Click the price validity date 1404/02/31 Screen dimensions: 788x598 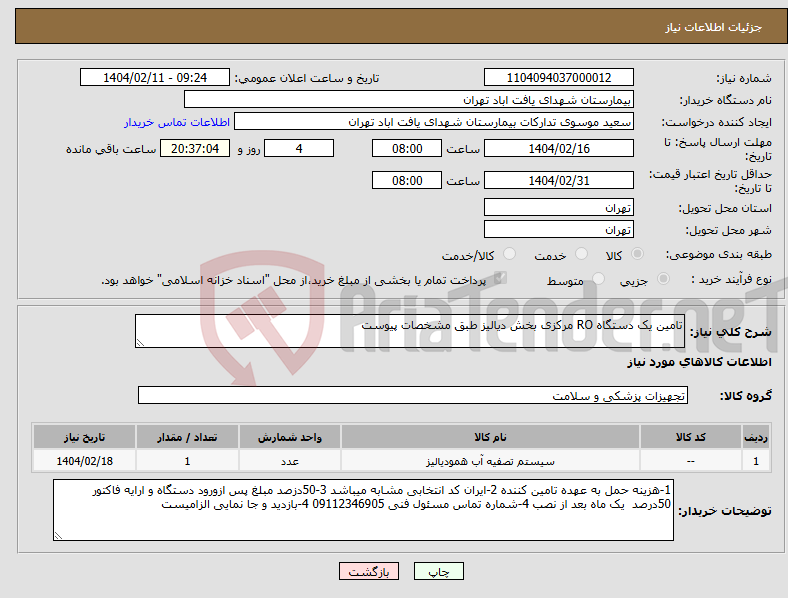click(x=559, y=180)
